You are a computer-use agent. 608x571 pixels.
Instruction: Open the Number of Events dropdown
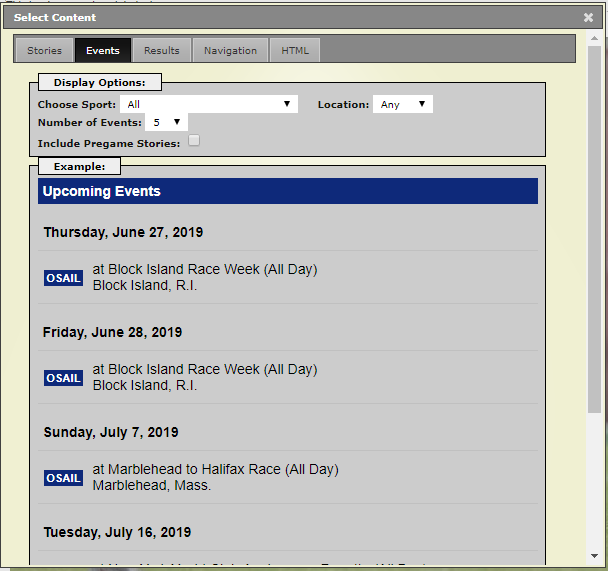pos(166,122)
